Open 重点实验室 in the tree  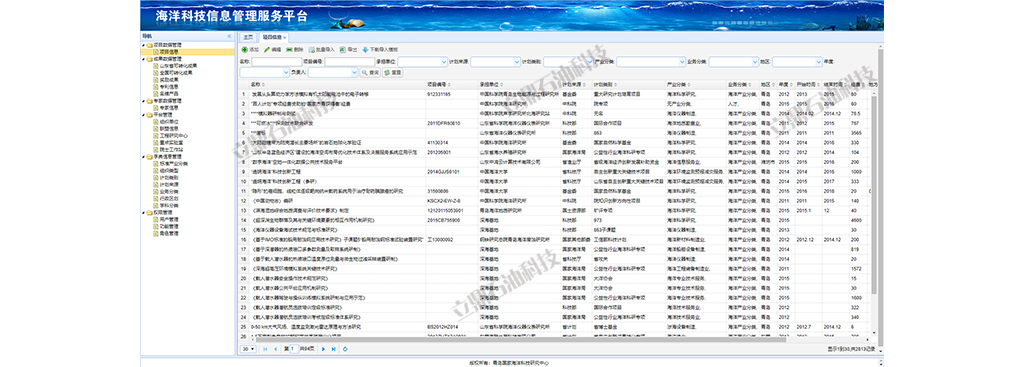click(x=170, y=142)
